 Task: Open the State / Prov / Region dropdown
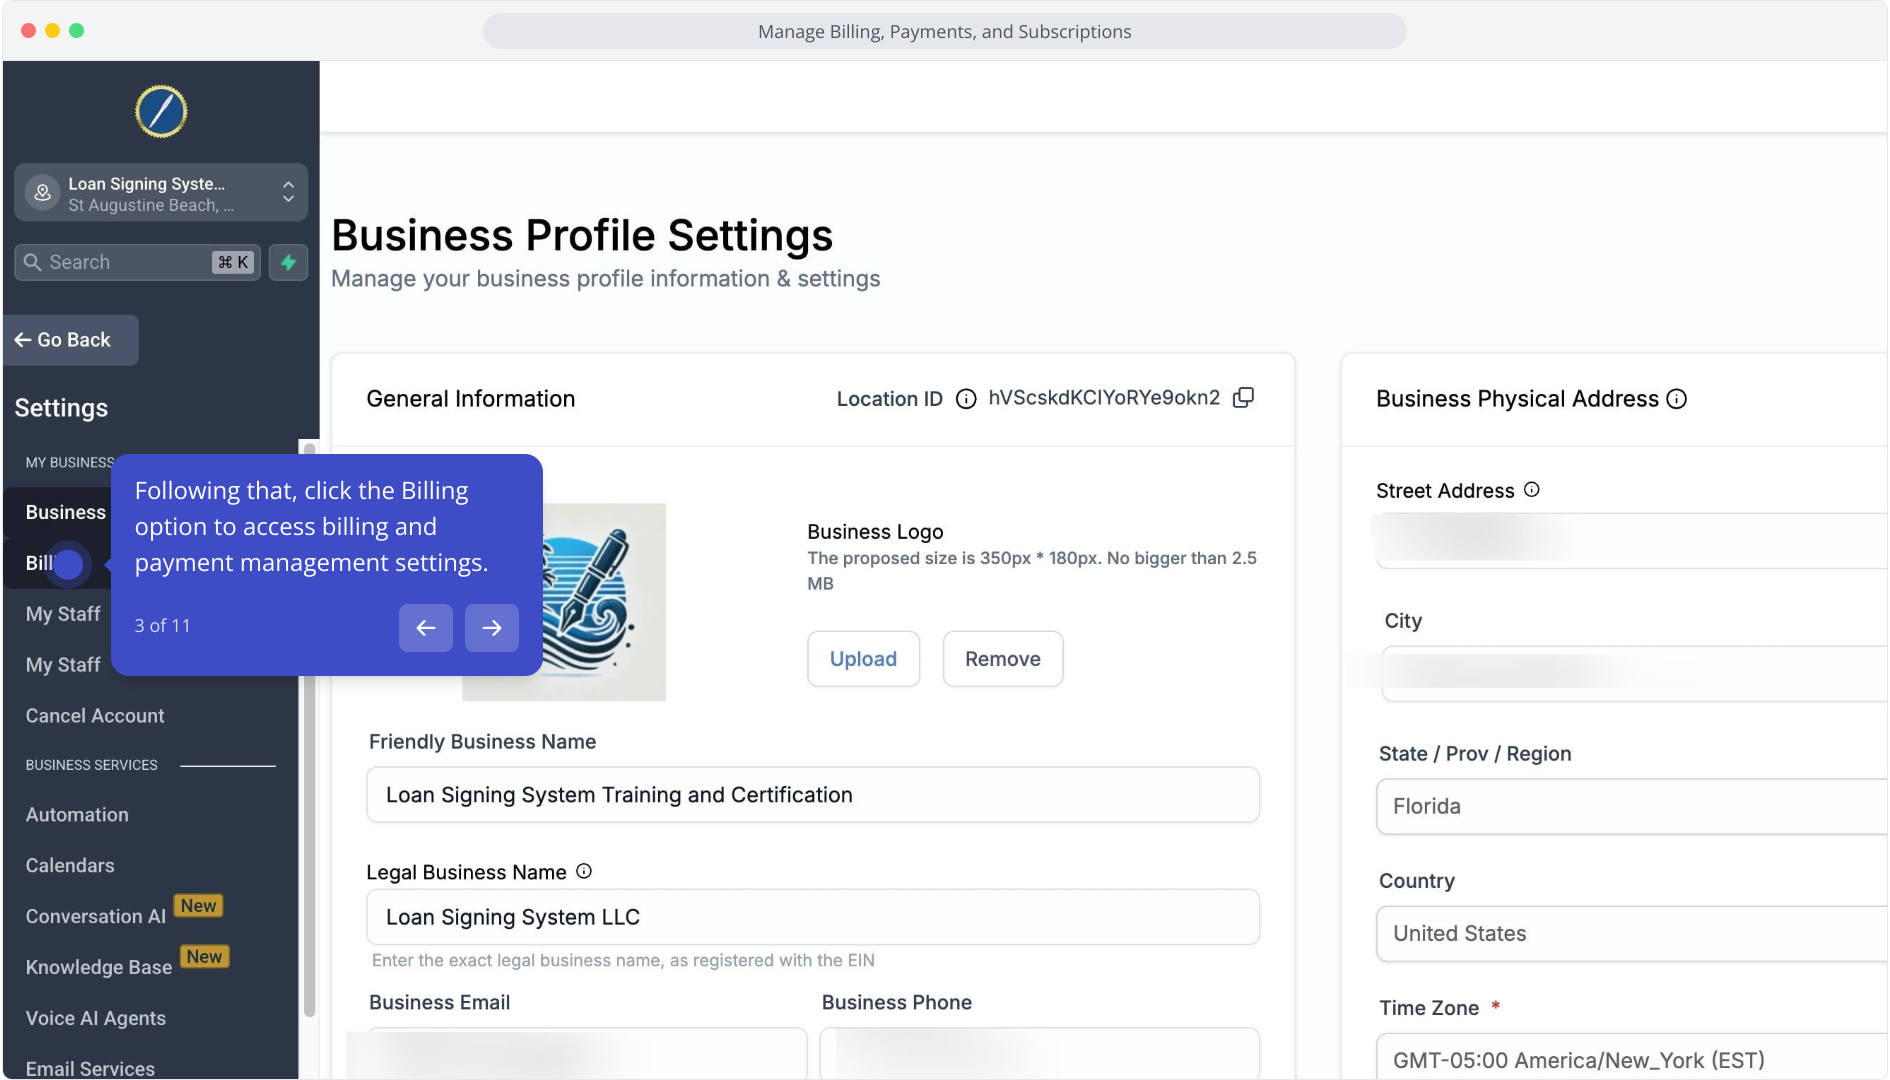point(1632,806)
